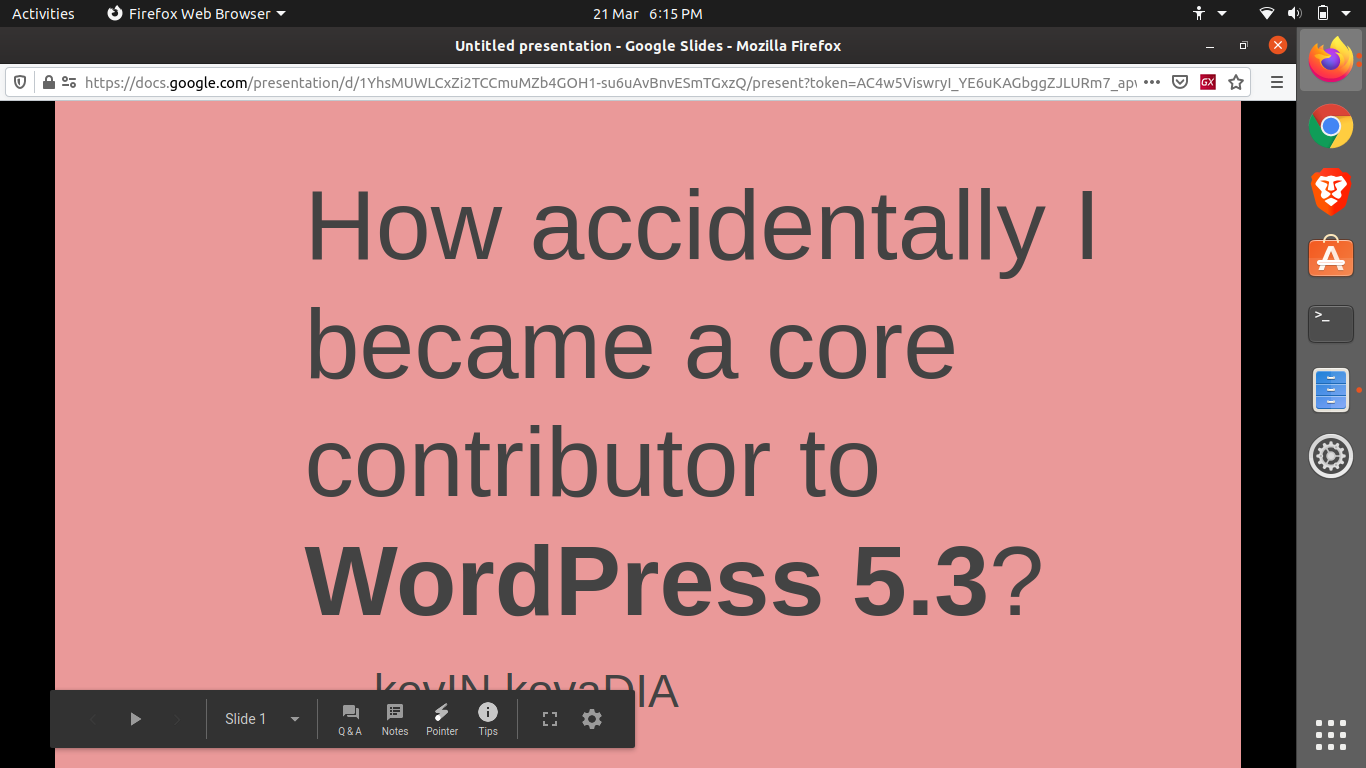Close the Firefox window
The height and width of the screenshot is (768, 1366).
click(1277, 46)
